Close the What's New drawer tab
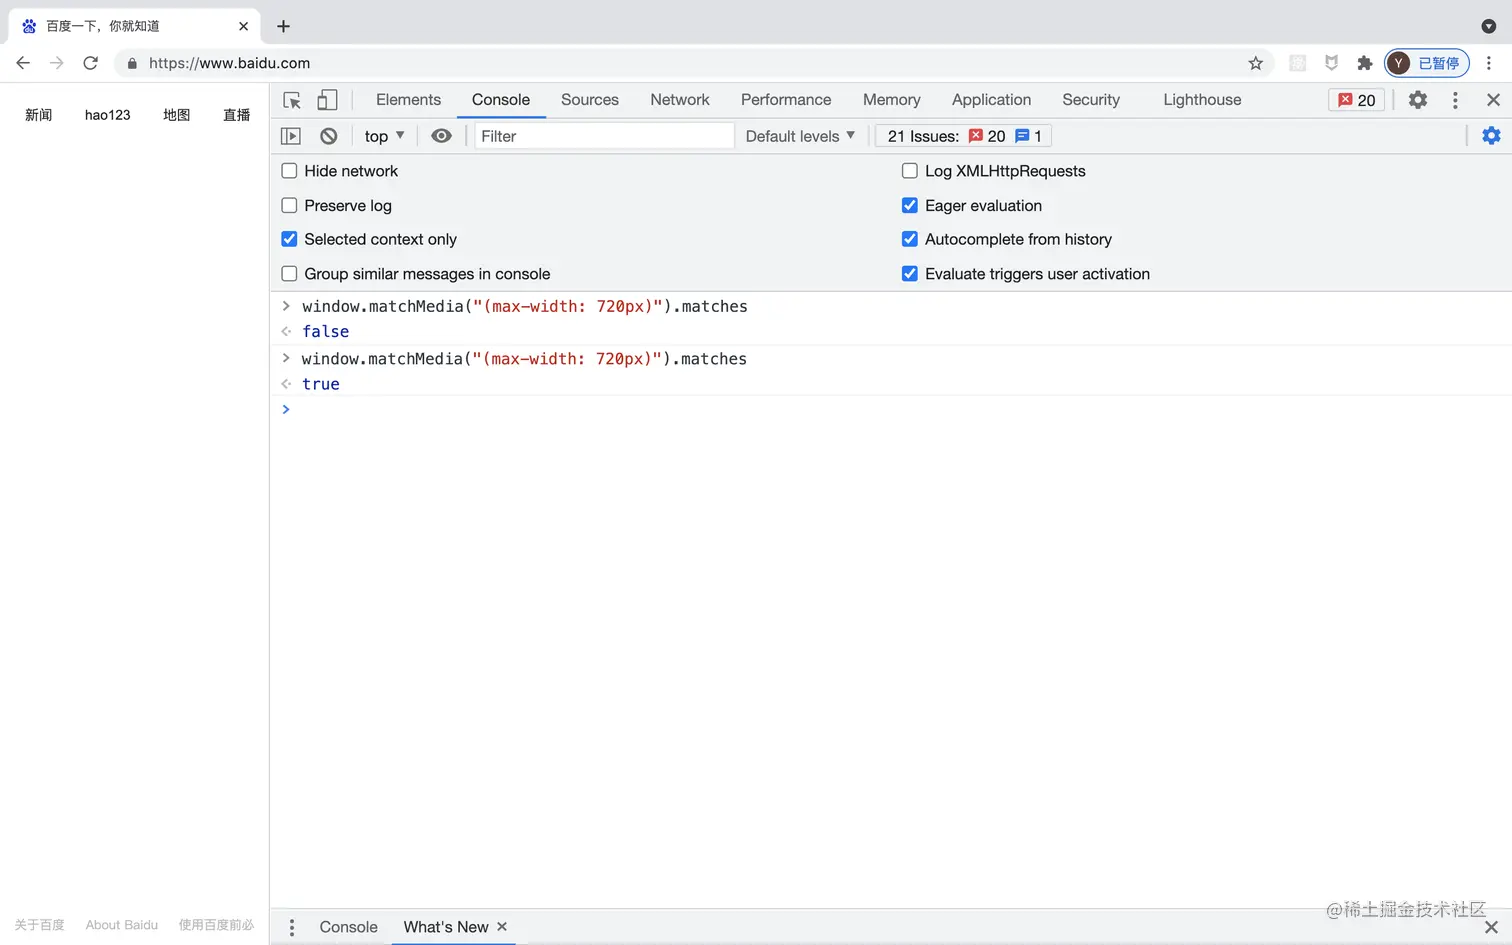Screen dimensions: 1512x945 [x=502, y=927]
